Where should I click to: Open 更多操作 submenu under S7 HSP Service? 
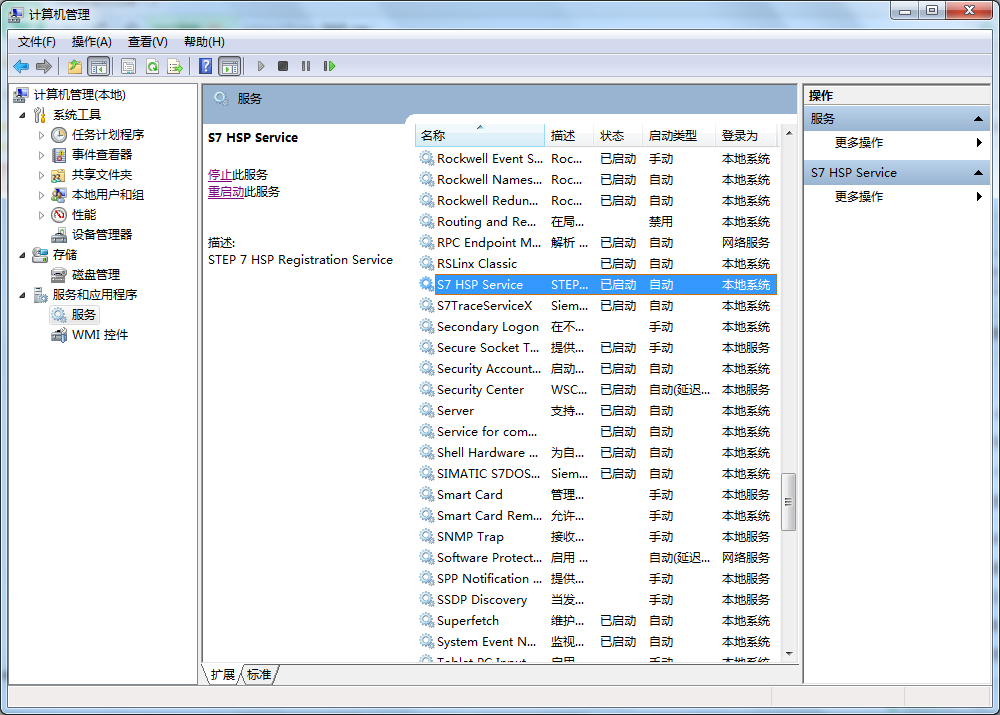click(x=897, y=197)
